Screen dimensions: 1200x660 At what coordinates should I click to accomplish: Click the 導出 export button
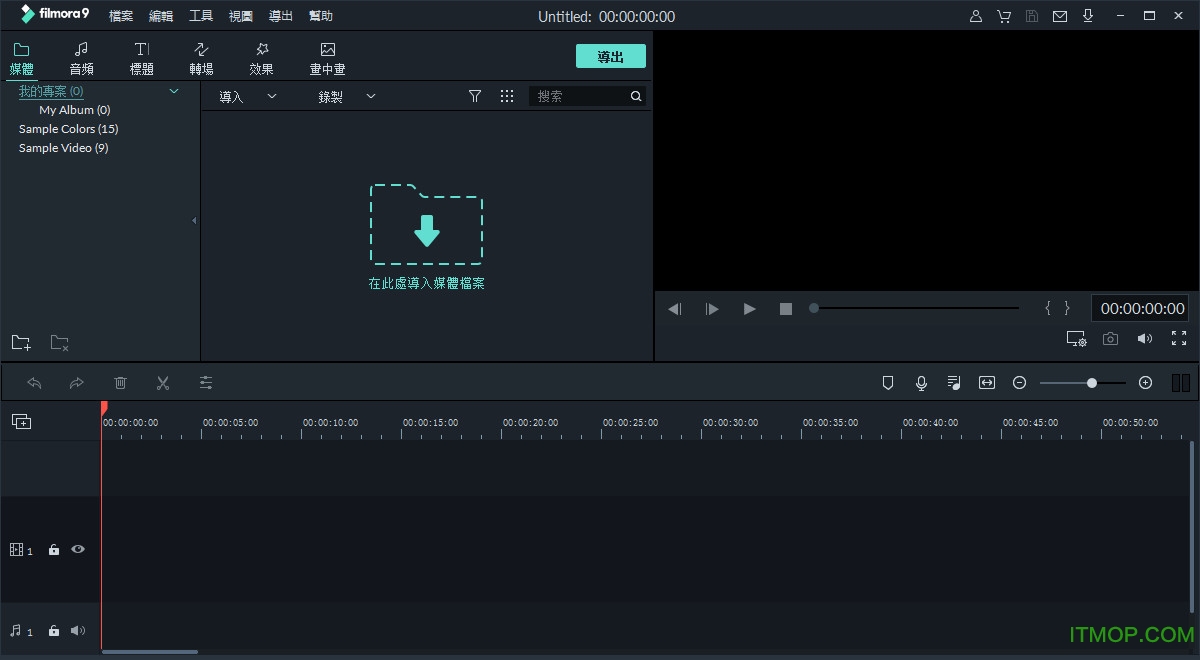[610, 57]
